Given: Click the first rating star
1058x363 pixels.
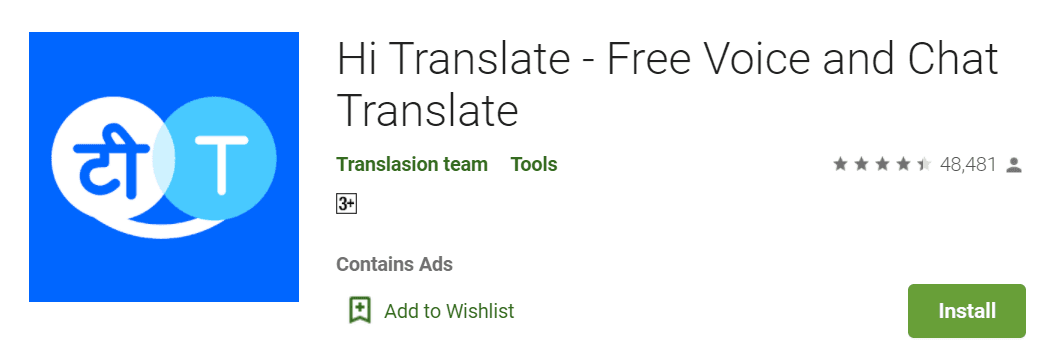Looking at the screenshot, I should pyautogui.click(x=840, y=164).
